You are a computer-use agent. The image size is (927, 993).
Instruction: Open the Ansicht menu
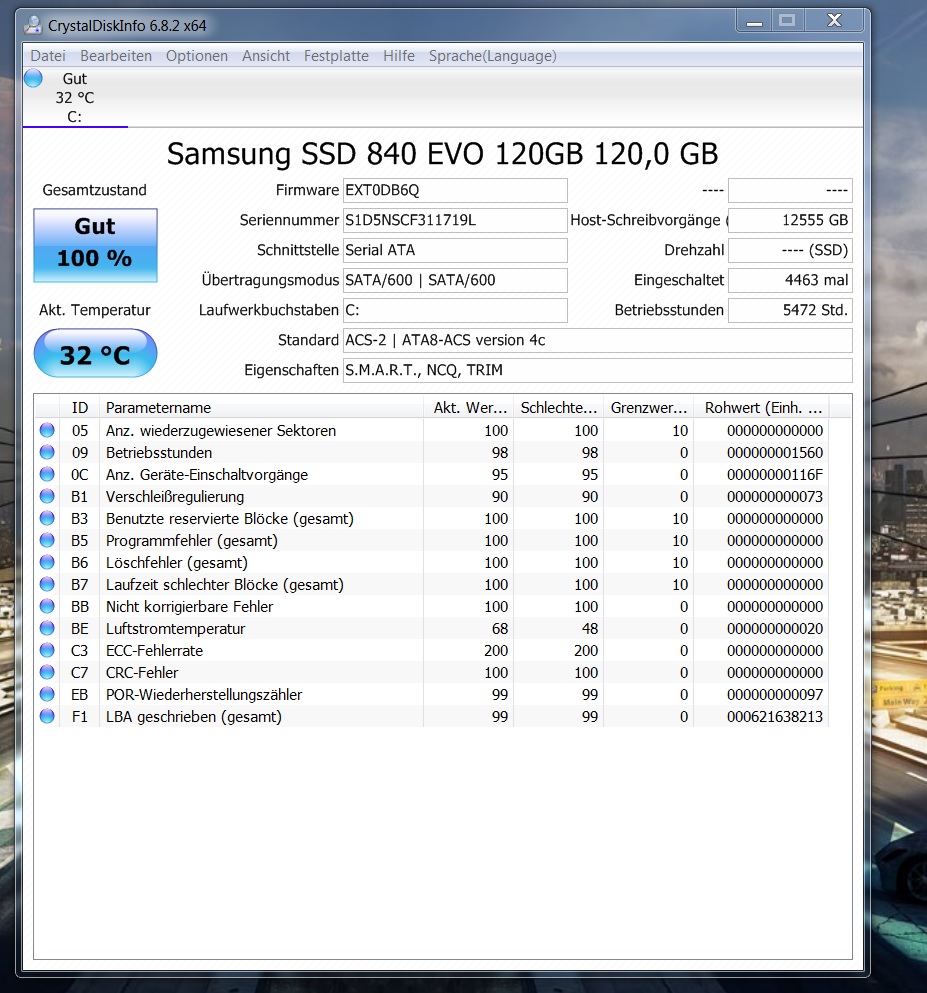click(266, 56)
